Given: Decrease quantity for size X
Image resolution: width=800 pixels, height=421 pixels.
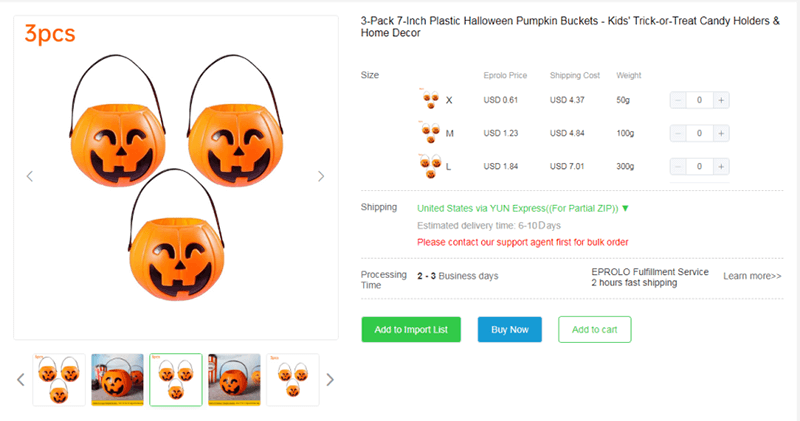Looking at the screenshot, I should (x=679, y=100).
